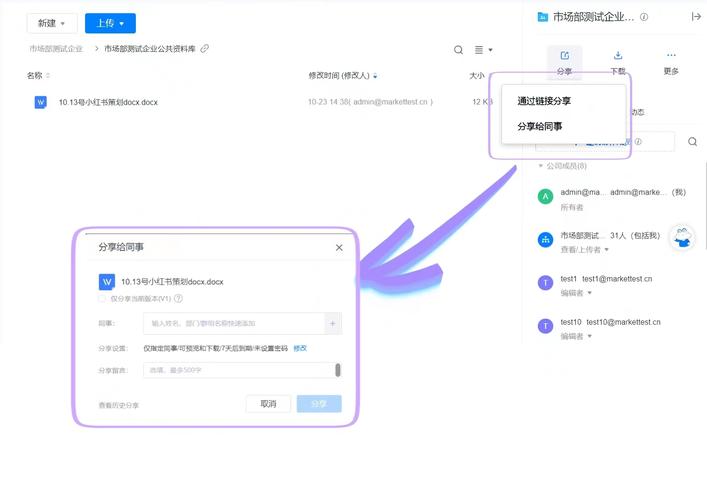The height and width of the screenshot is (500, 707).
Task: Click the 取消 button
Action: (268, 404)
